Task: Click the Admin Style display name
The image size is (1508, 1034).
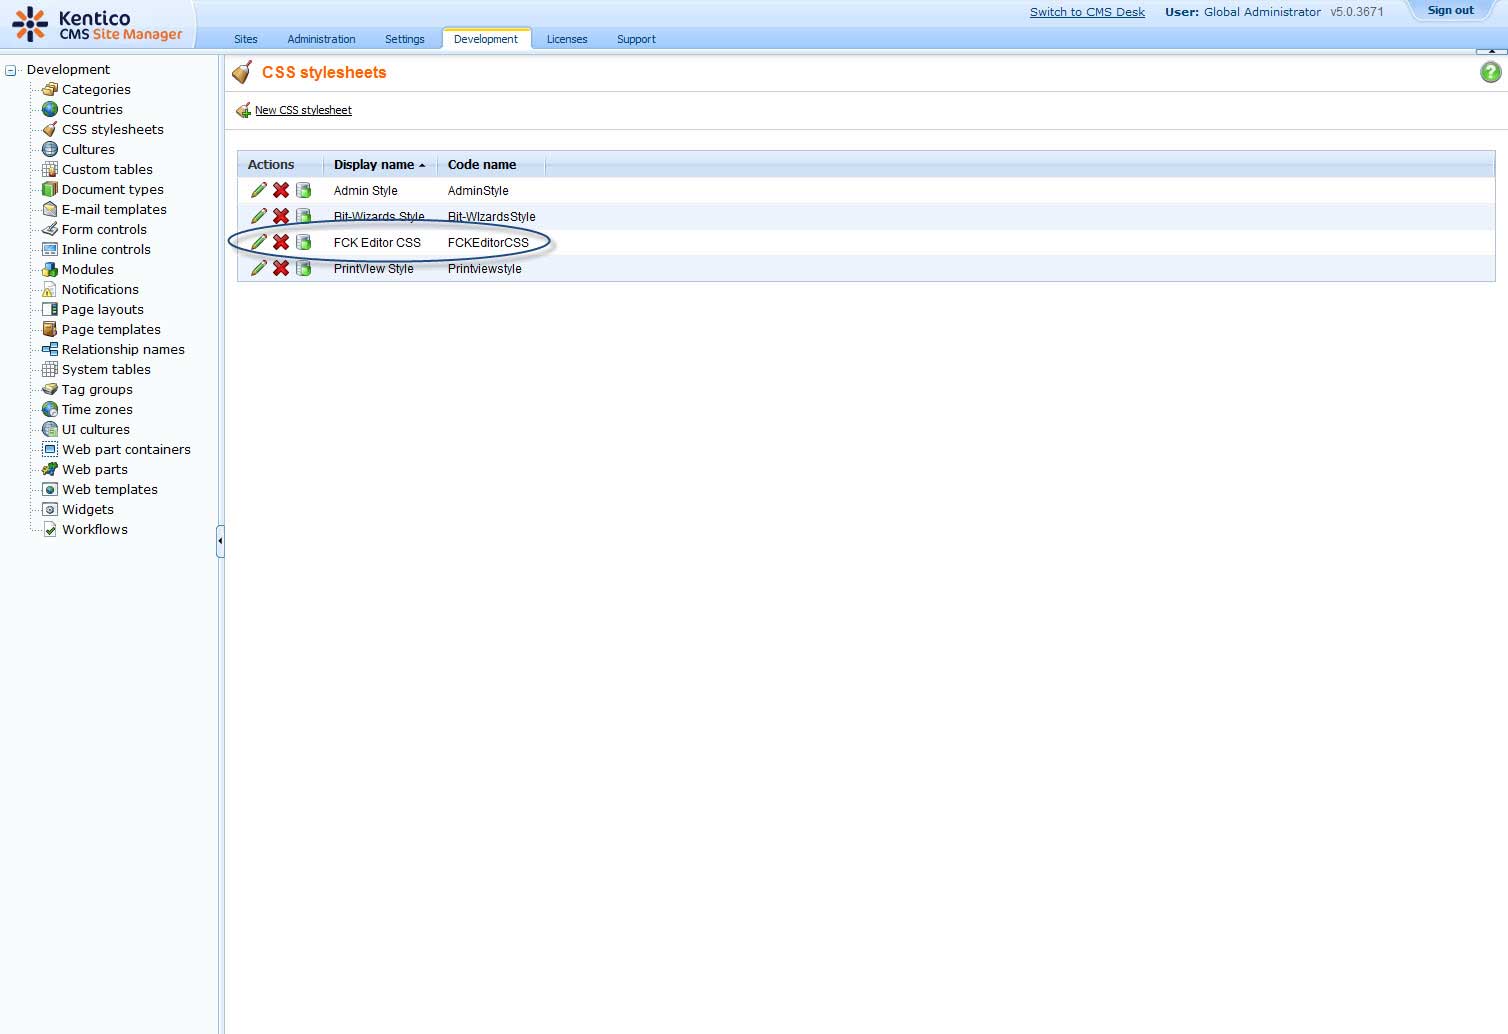Action: (x=365, y=191)
